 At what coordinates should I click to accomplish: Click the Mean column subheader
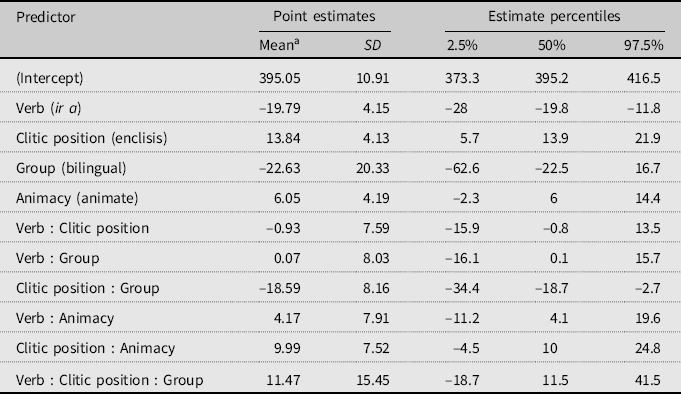[279, 45]
